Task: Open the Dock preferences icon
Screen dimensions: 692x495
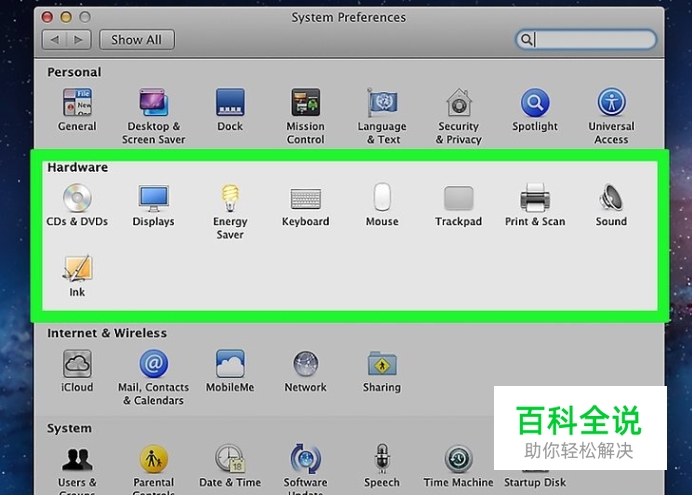Action: click(x=230, y=102)
